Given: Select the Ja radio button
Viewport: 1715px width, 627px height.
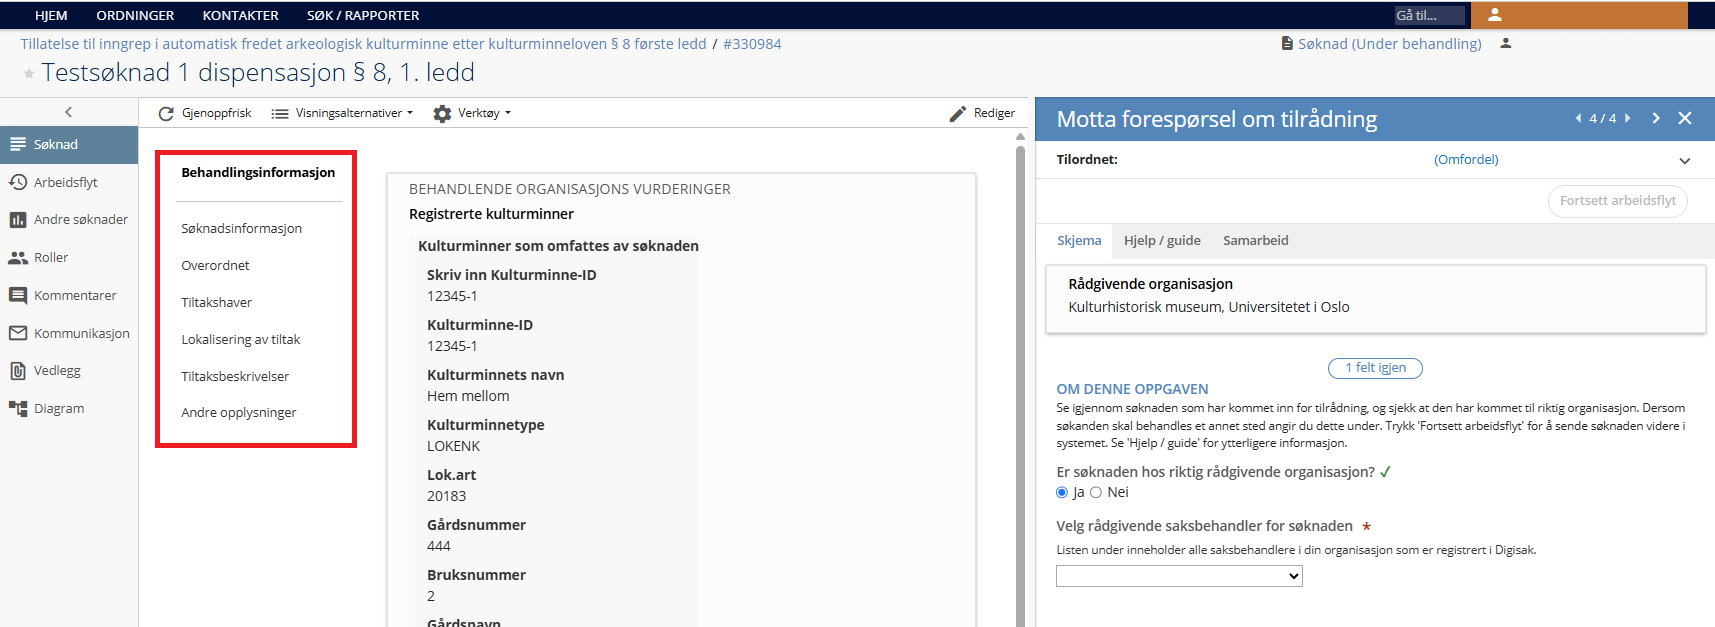Looking at the screenshot, I should coord(1062,492).
